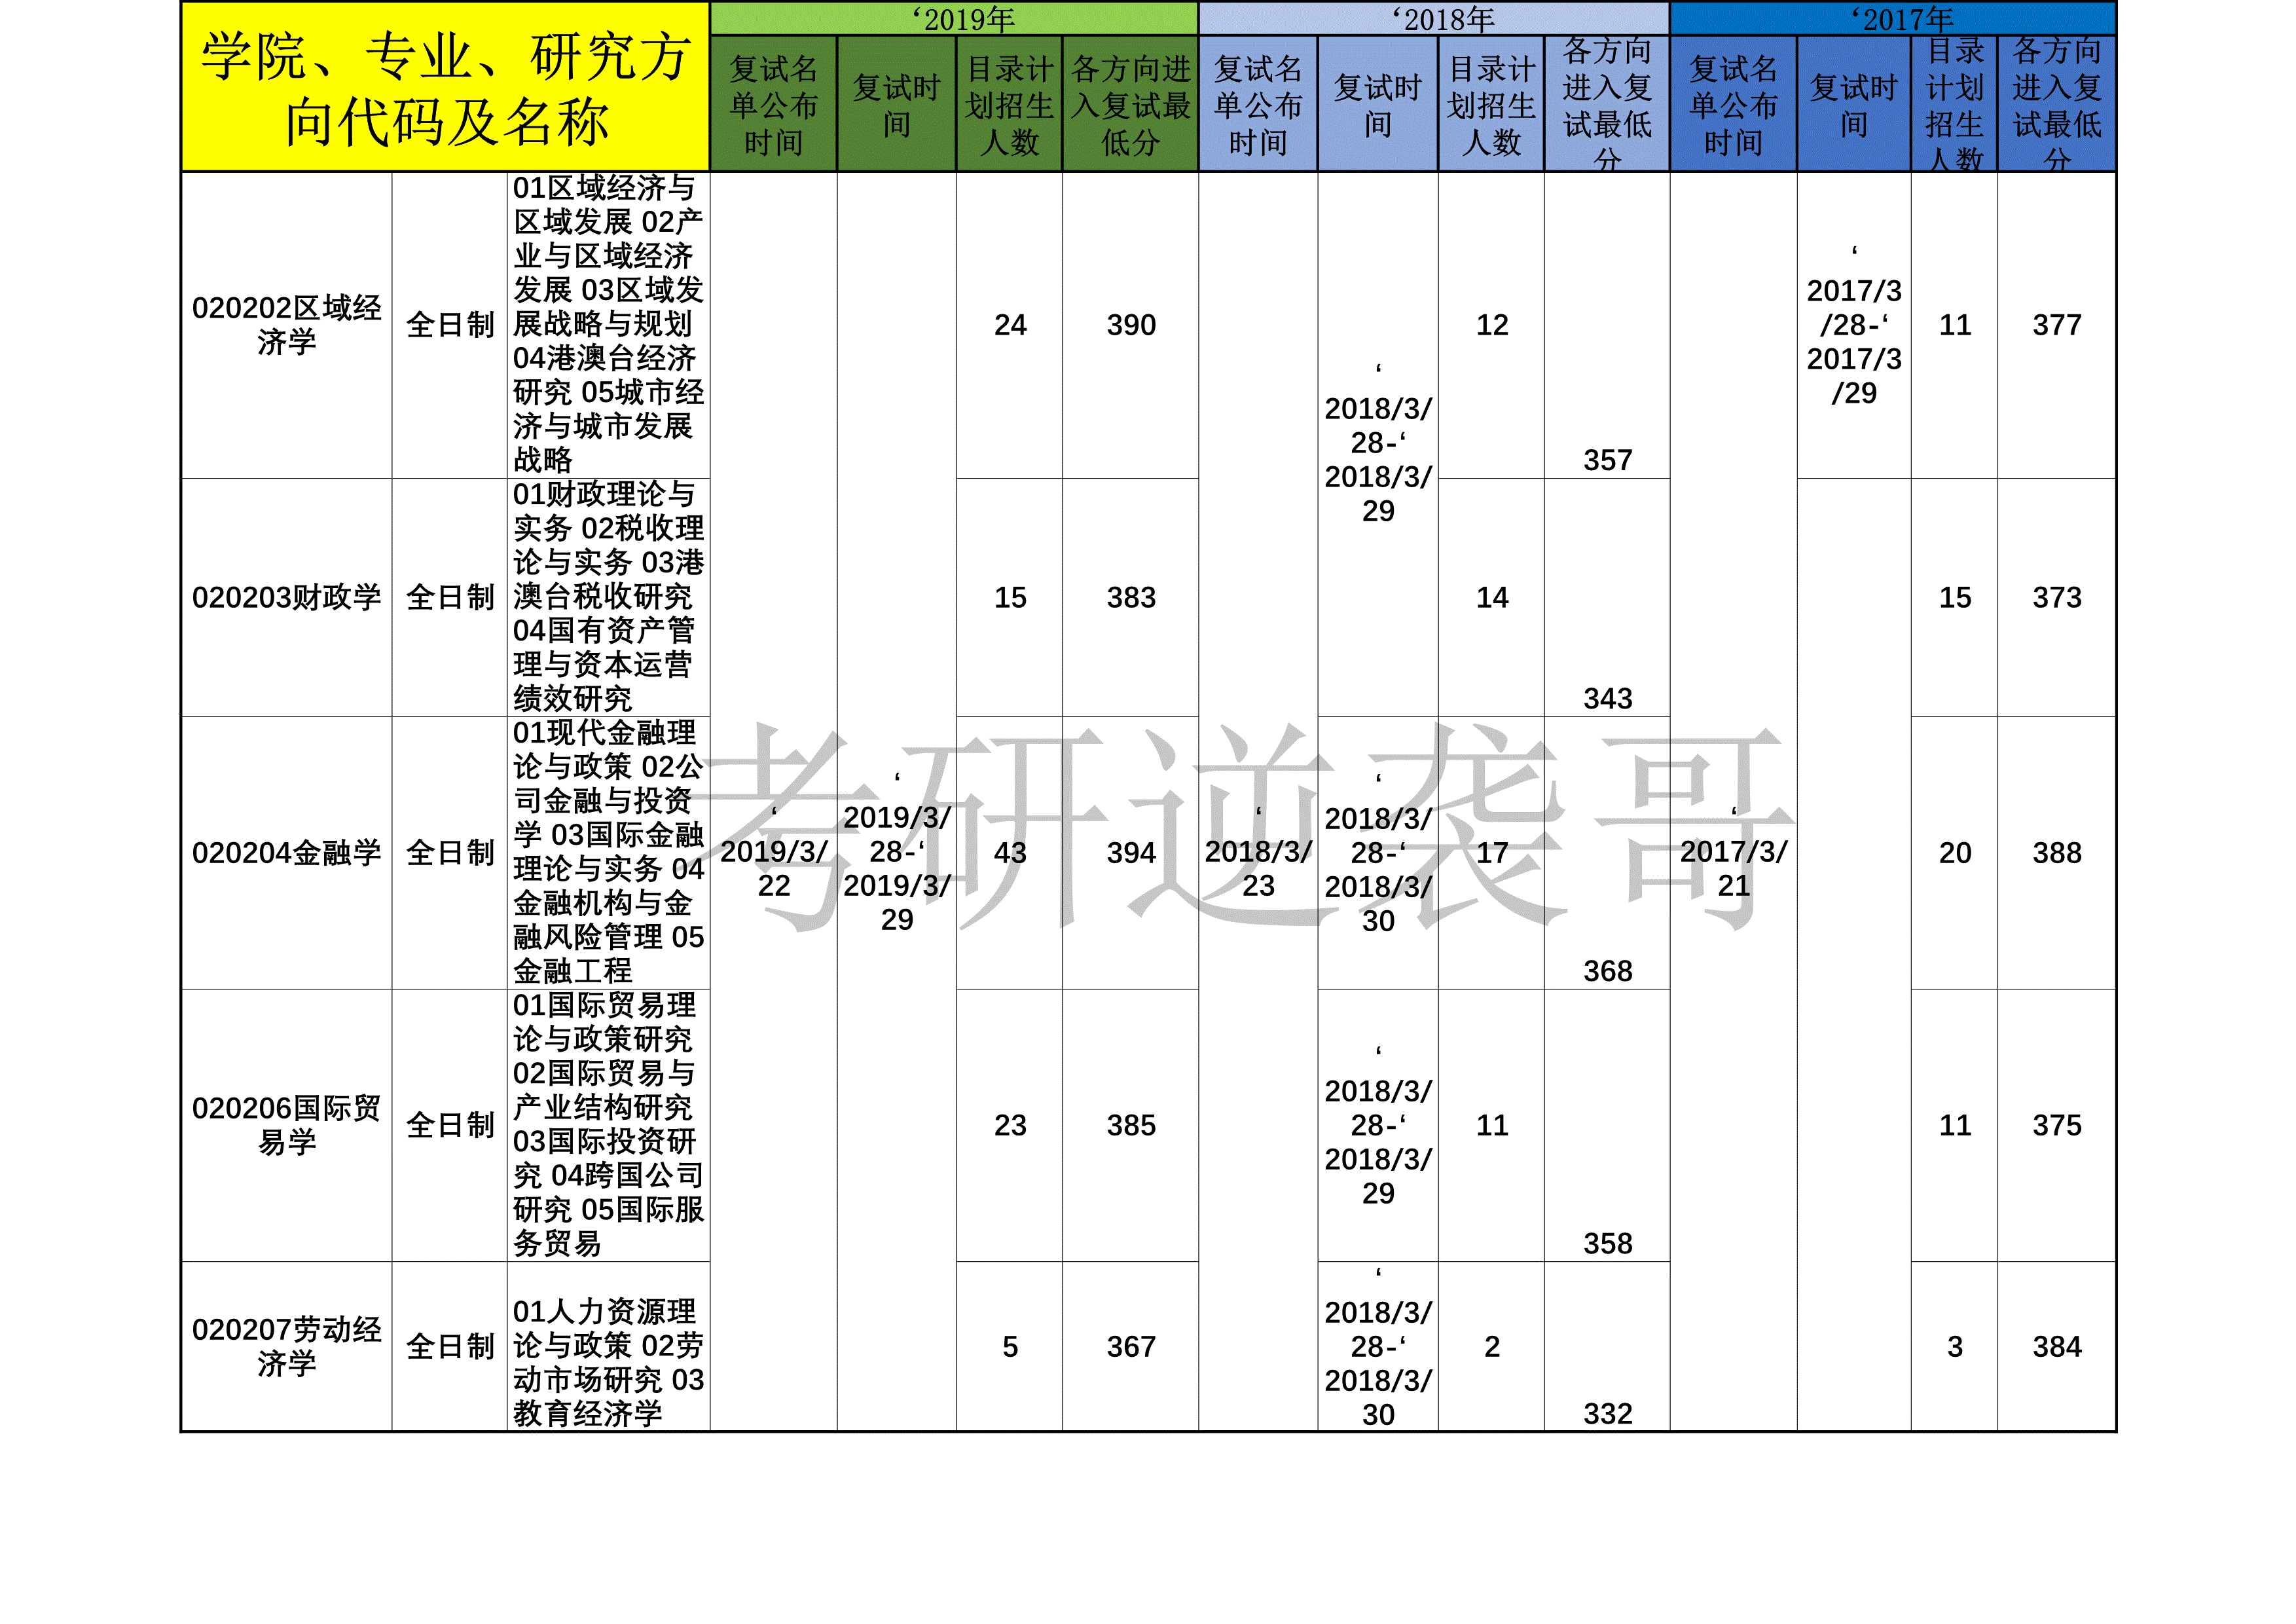
Task: Select the '020202区域经济学' major cell
Action: [286, 325]
